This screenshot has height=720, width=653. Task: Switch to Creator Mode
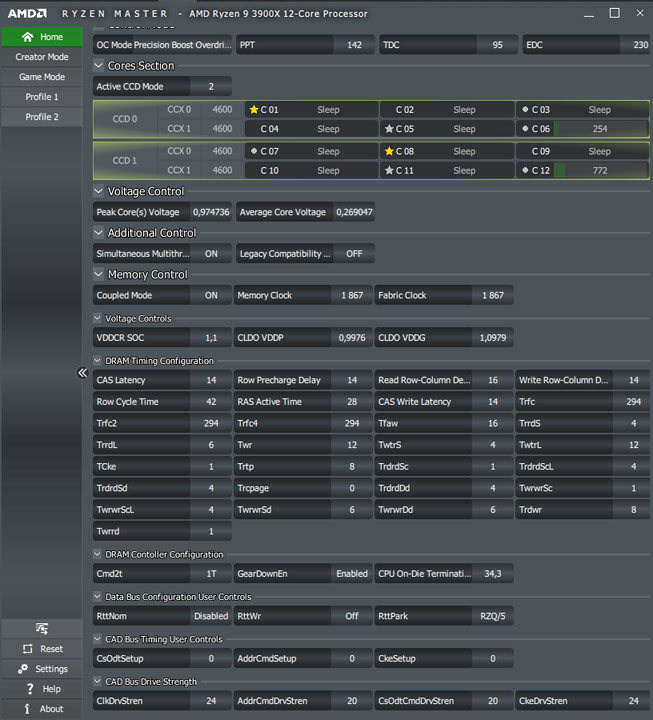point(42,57)
